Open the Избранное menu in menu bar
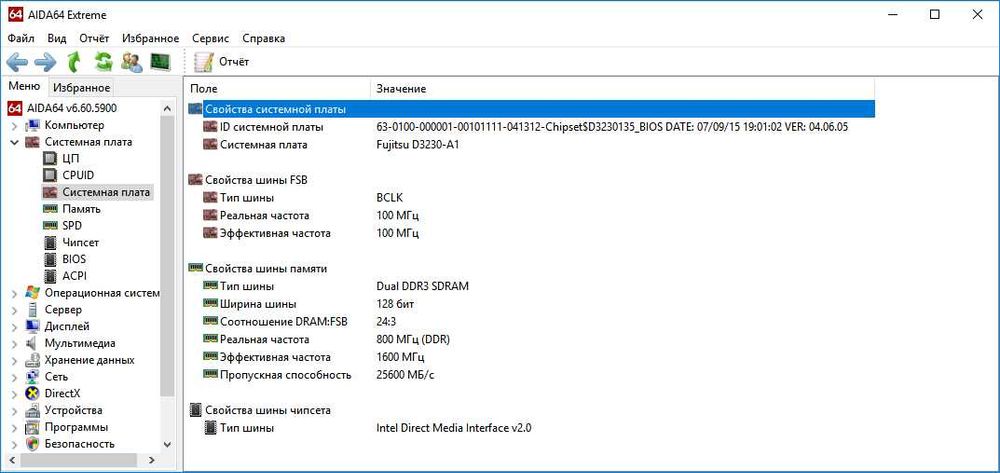 [x=151, y=38]
